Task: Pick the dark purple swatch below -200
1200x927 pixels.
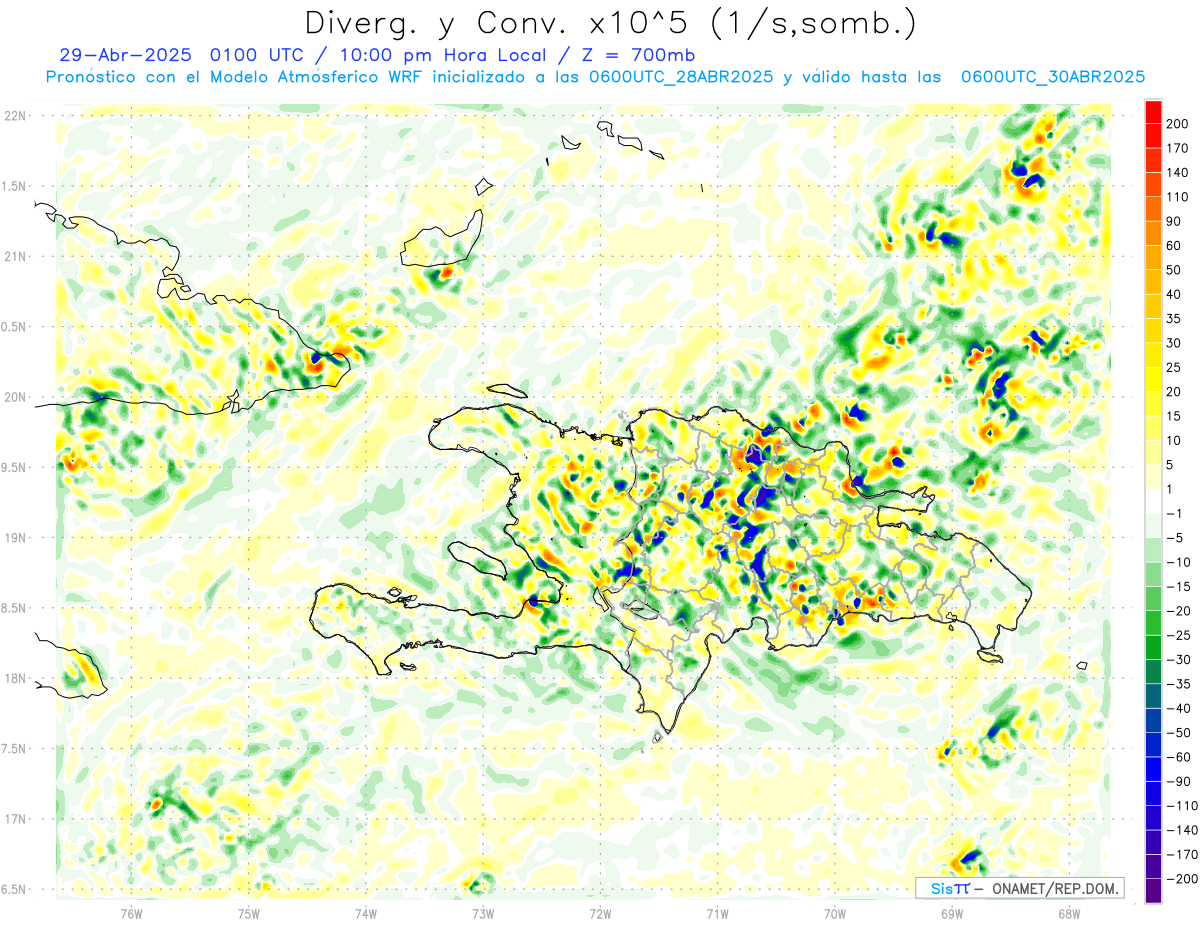Action: 1153,891
